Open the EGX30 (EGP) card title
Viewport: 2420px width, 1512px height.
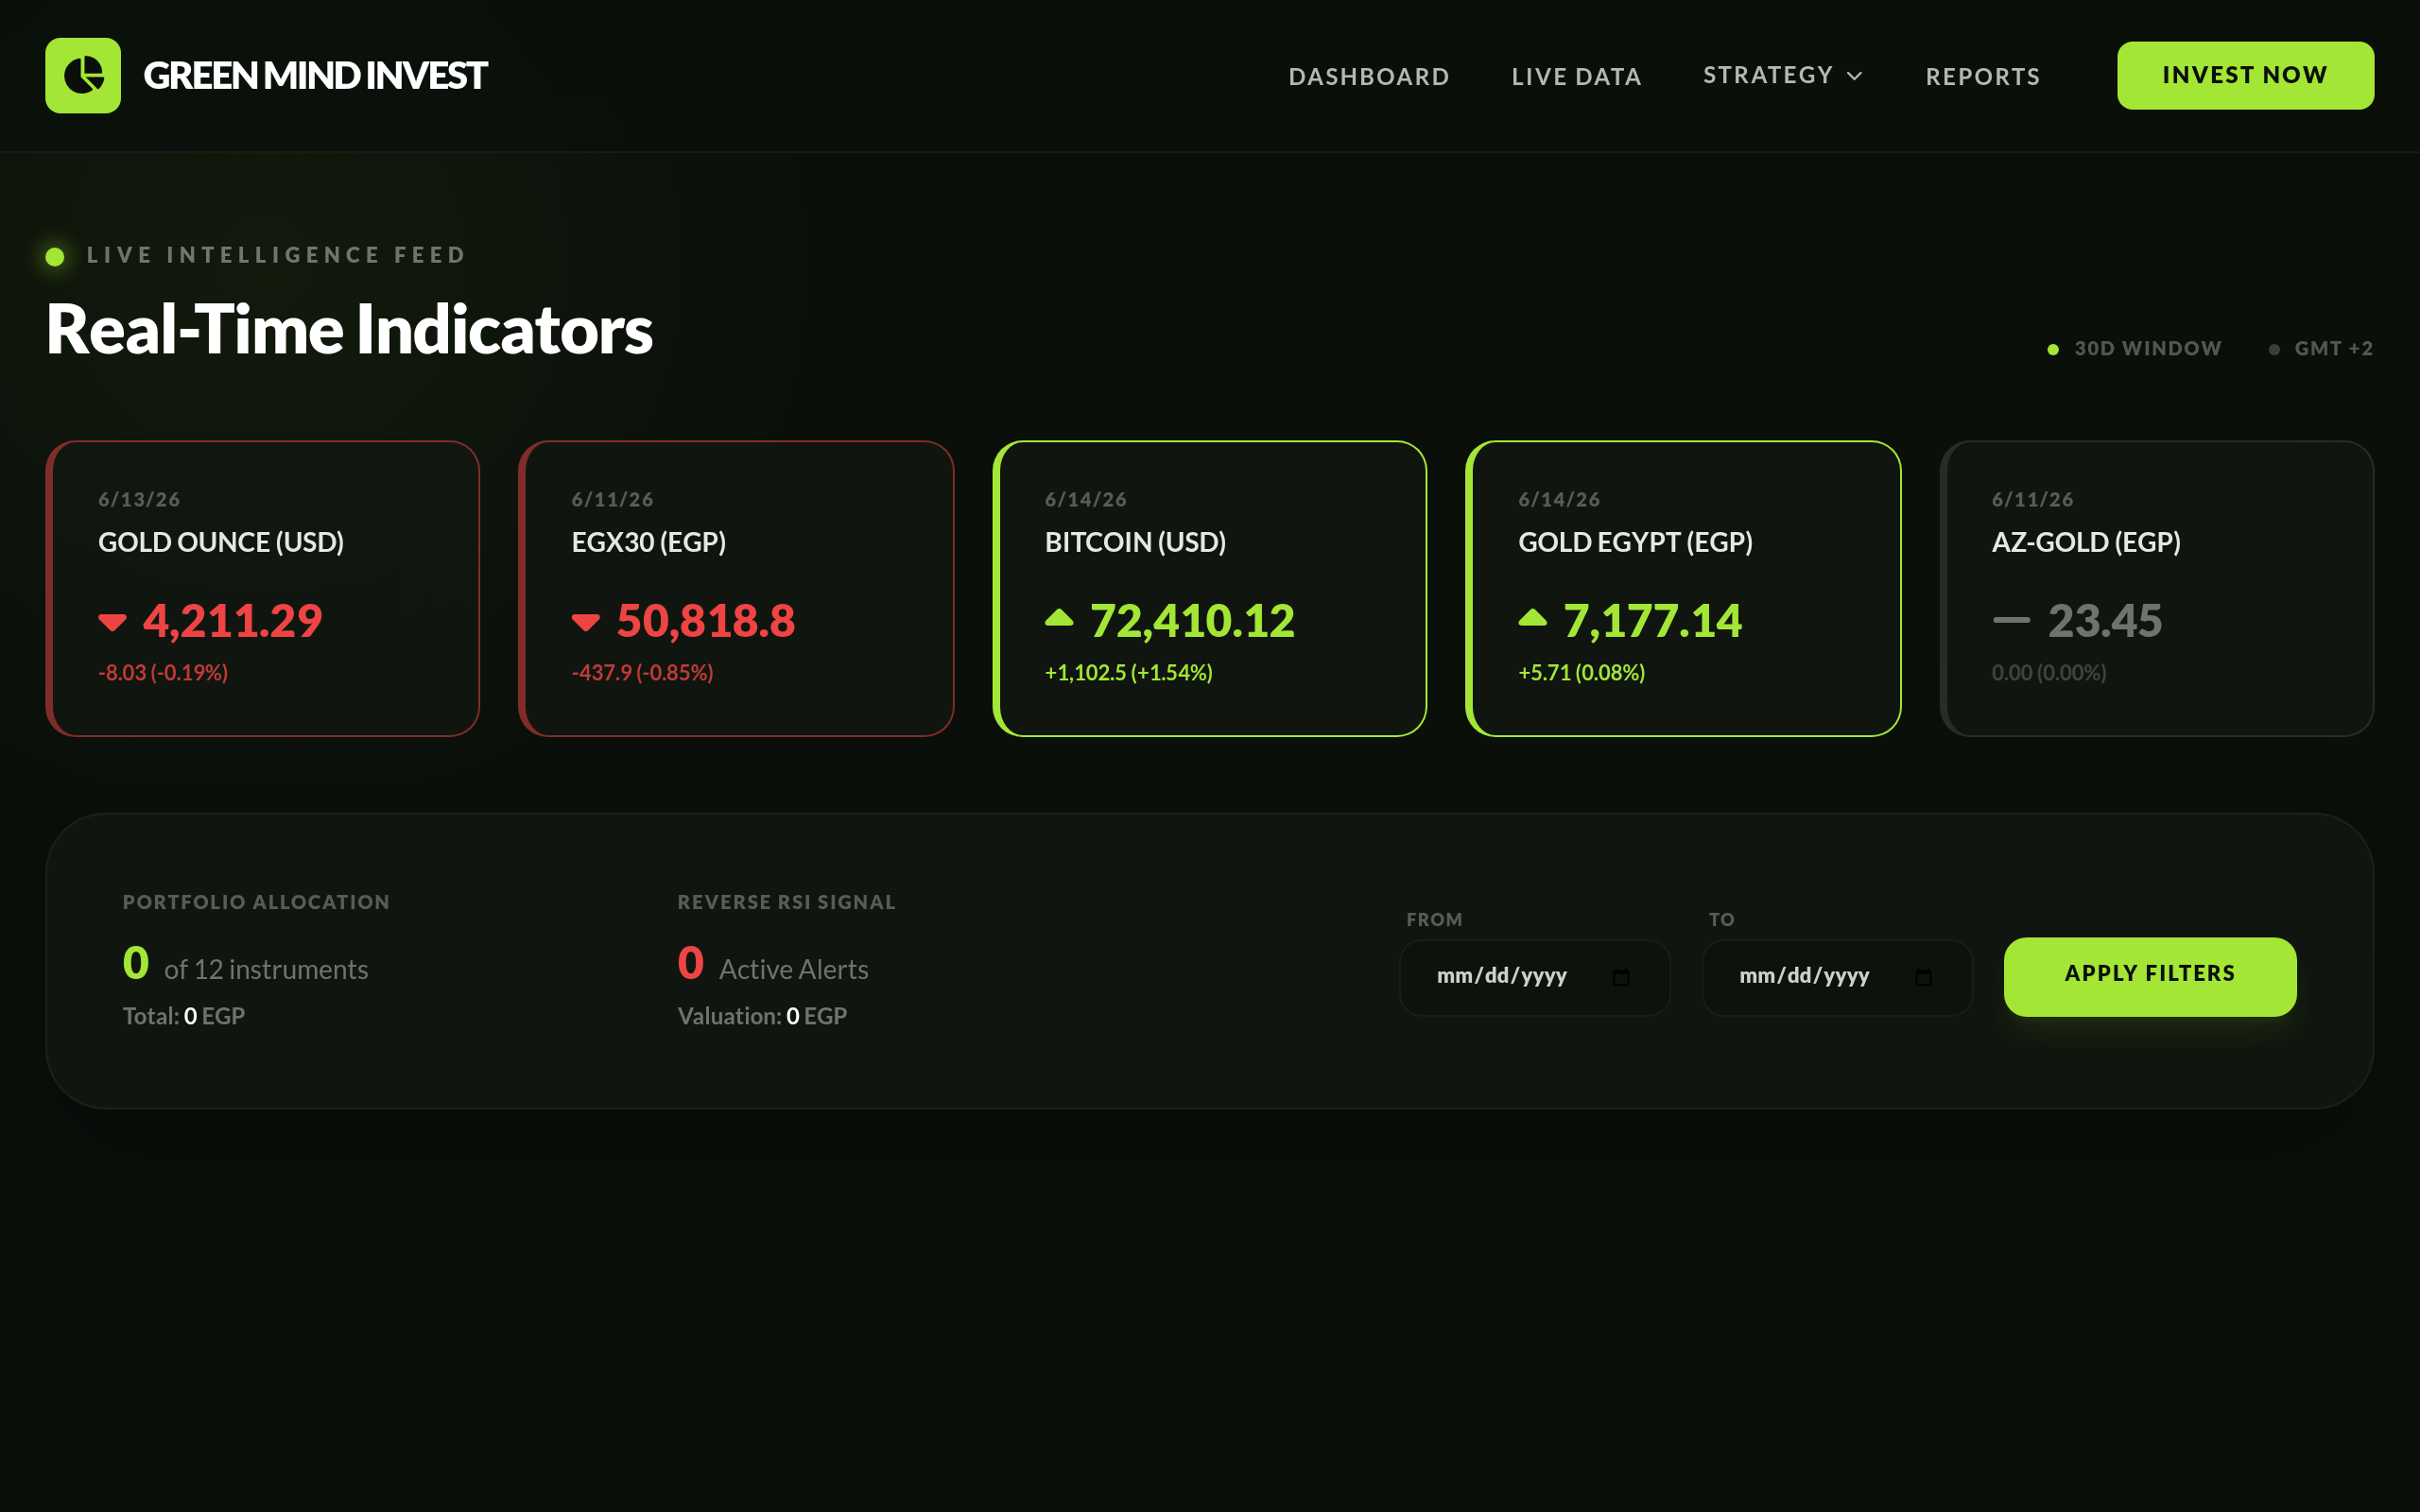[x=649, y=542]
